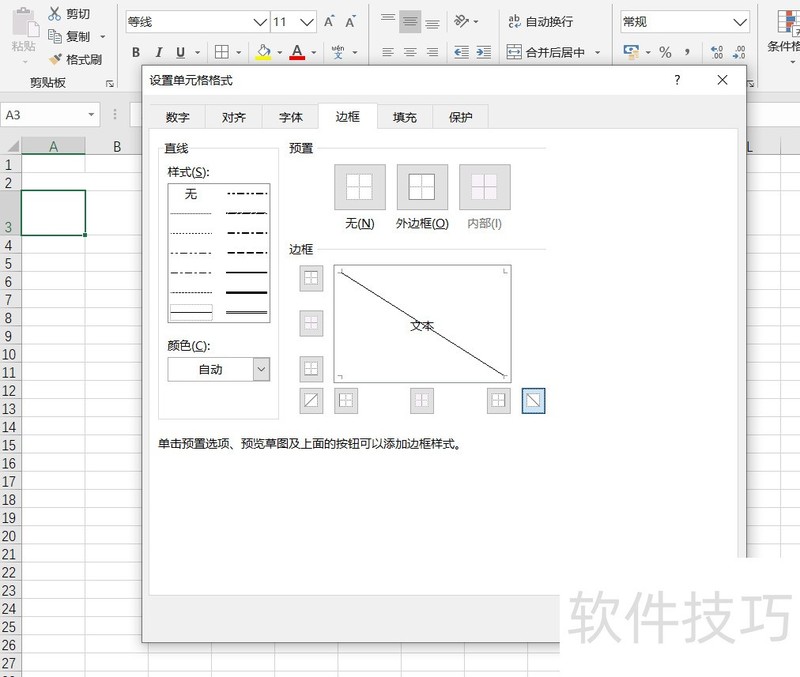Click the format painter 格式刷 icon
The width and height of the screenshot is (800, 677).
[x=55, y=59]
